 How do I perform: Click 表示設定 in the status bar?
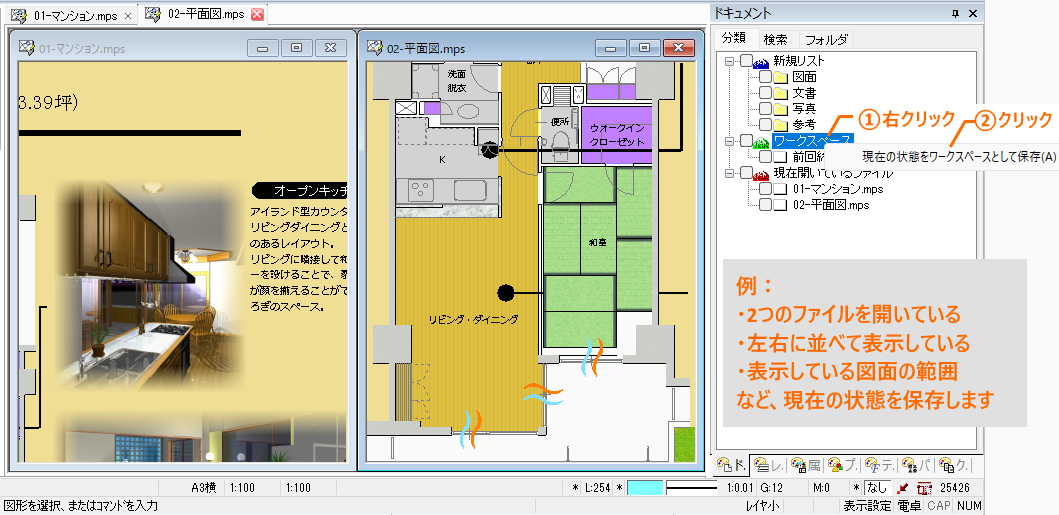pyautogui.click(x=866, y=506)
